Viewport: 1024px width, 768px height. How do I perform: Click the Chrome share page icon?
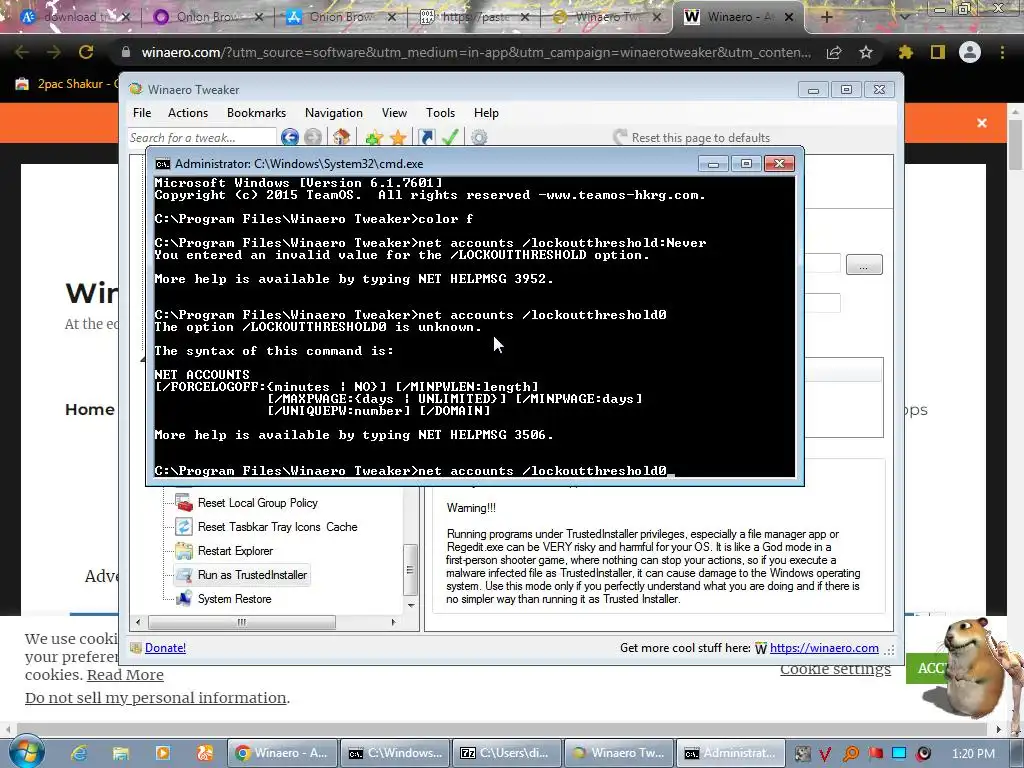tap(834, 52)
